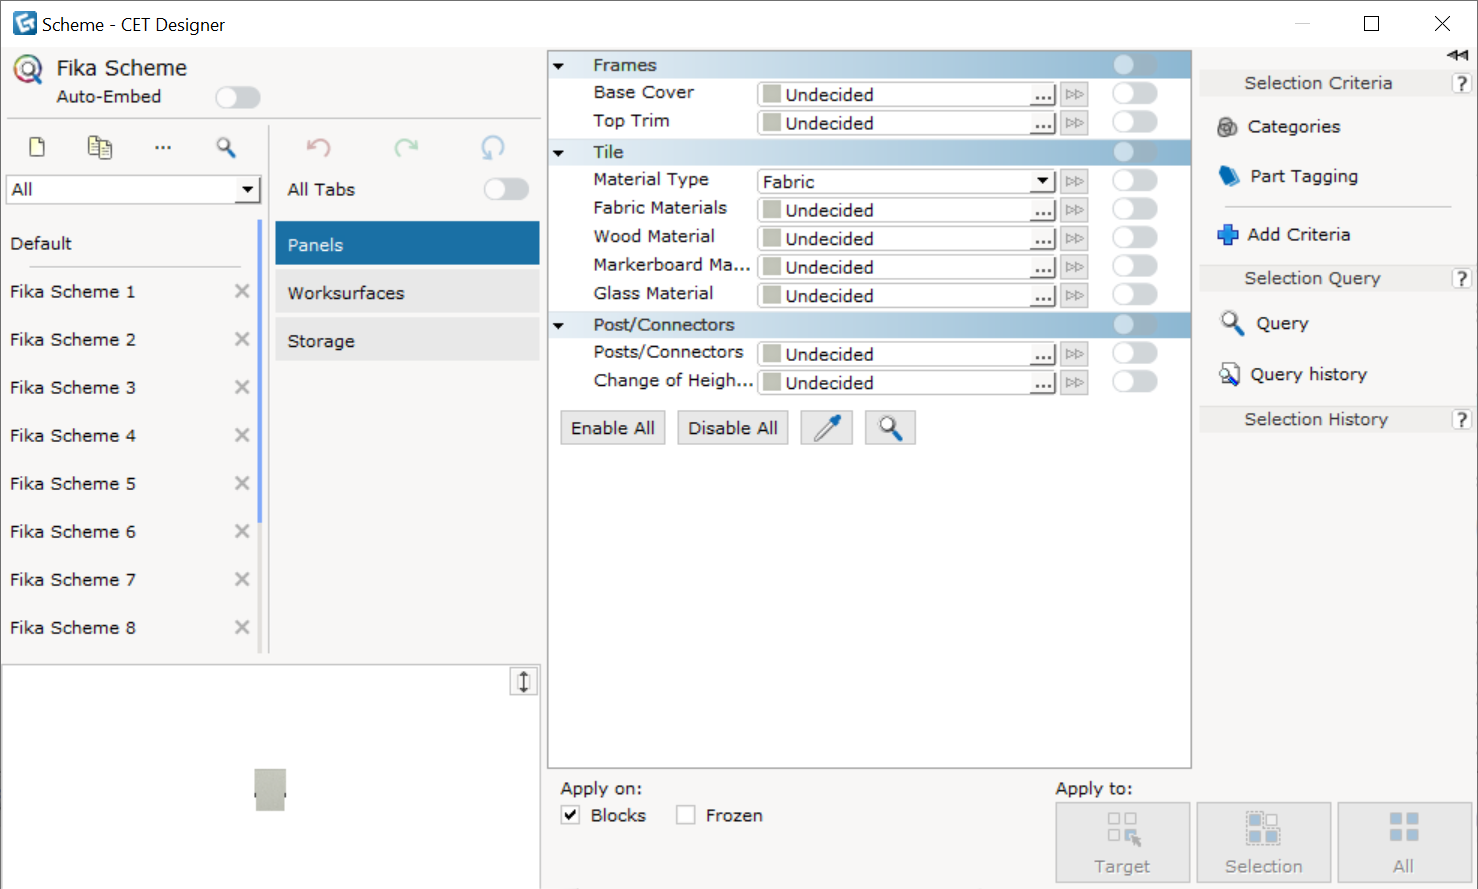Screen dimensions: 1478x889
Task: Toggle the Auto-Embed switch
Action: click(x=238, y=97)
